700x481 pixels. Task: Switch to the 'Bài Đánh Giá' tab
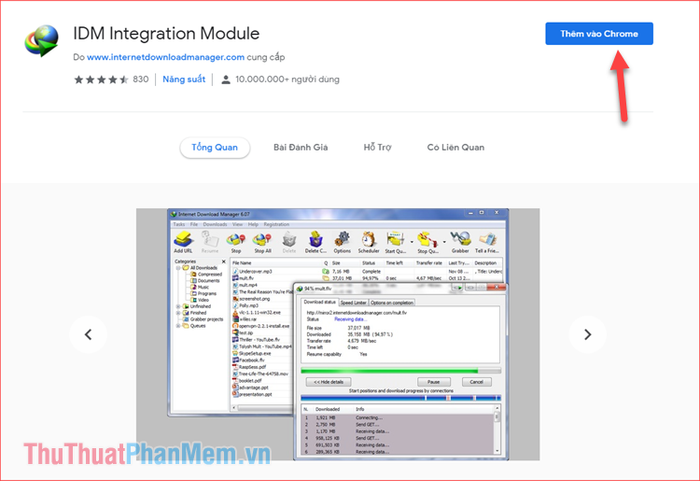click(x=300, y=147)
